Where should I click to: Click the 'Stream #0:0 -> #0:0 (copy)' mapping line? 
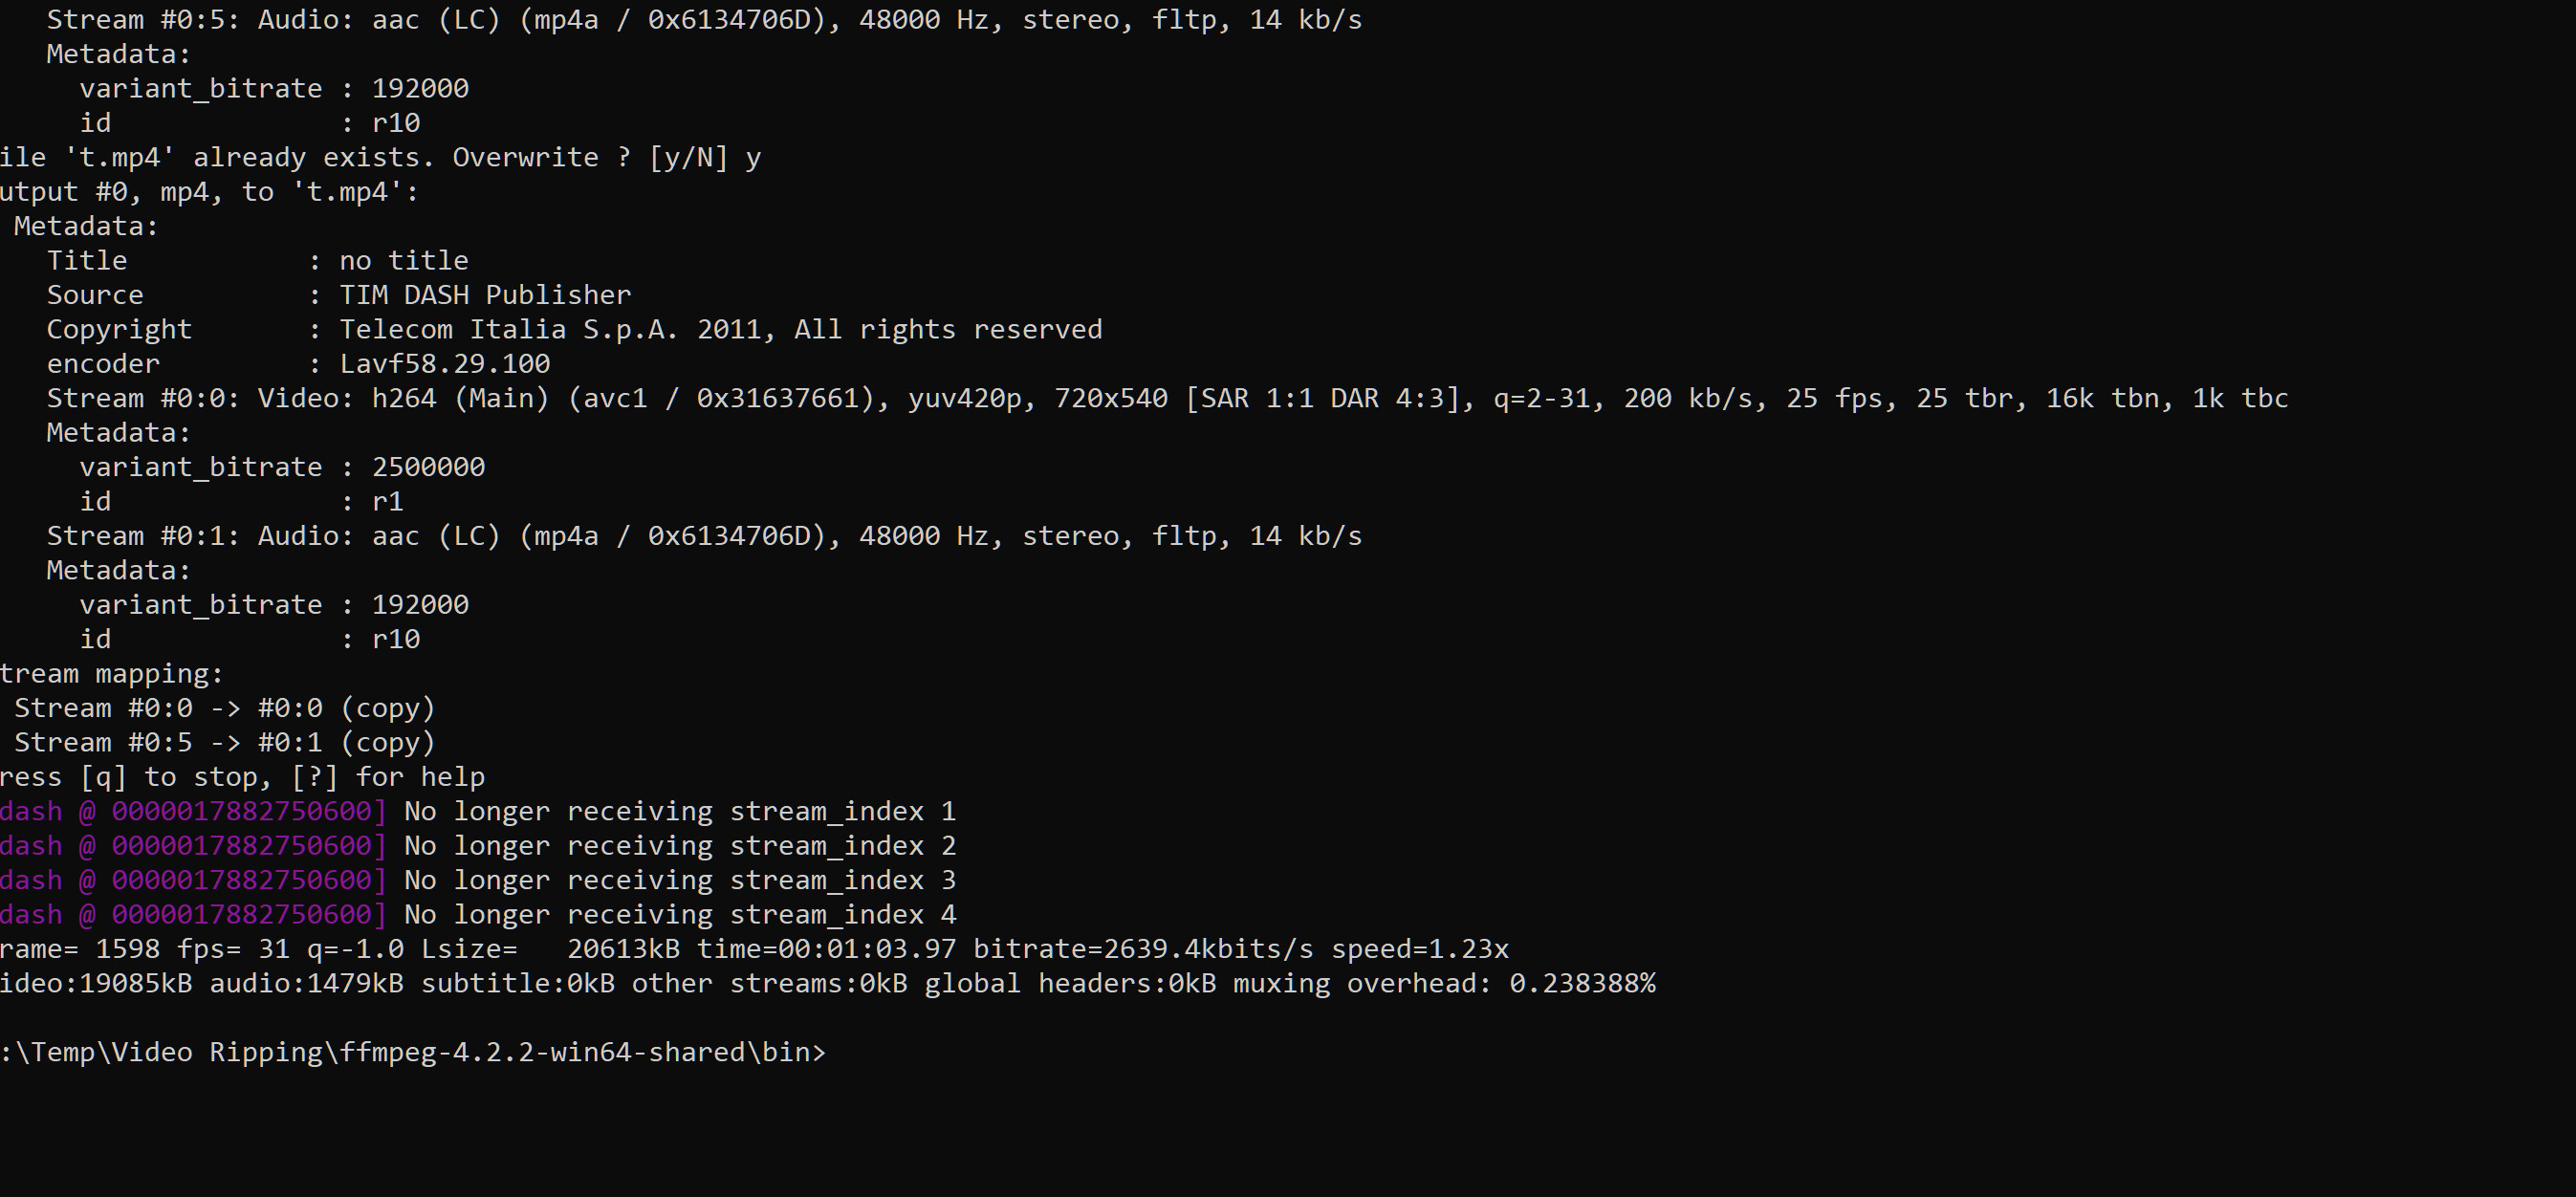(x=224, y=709)
